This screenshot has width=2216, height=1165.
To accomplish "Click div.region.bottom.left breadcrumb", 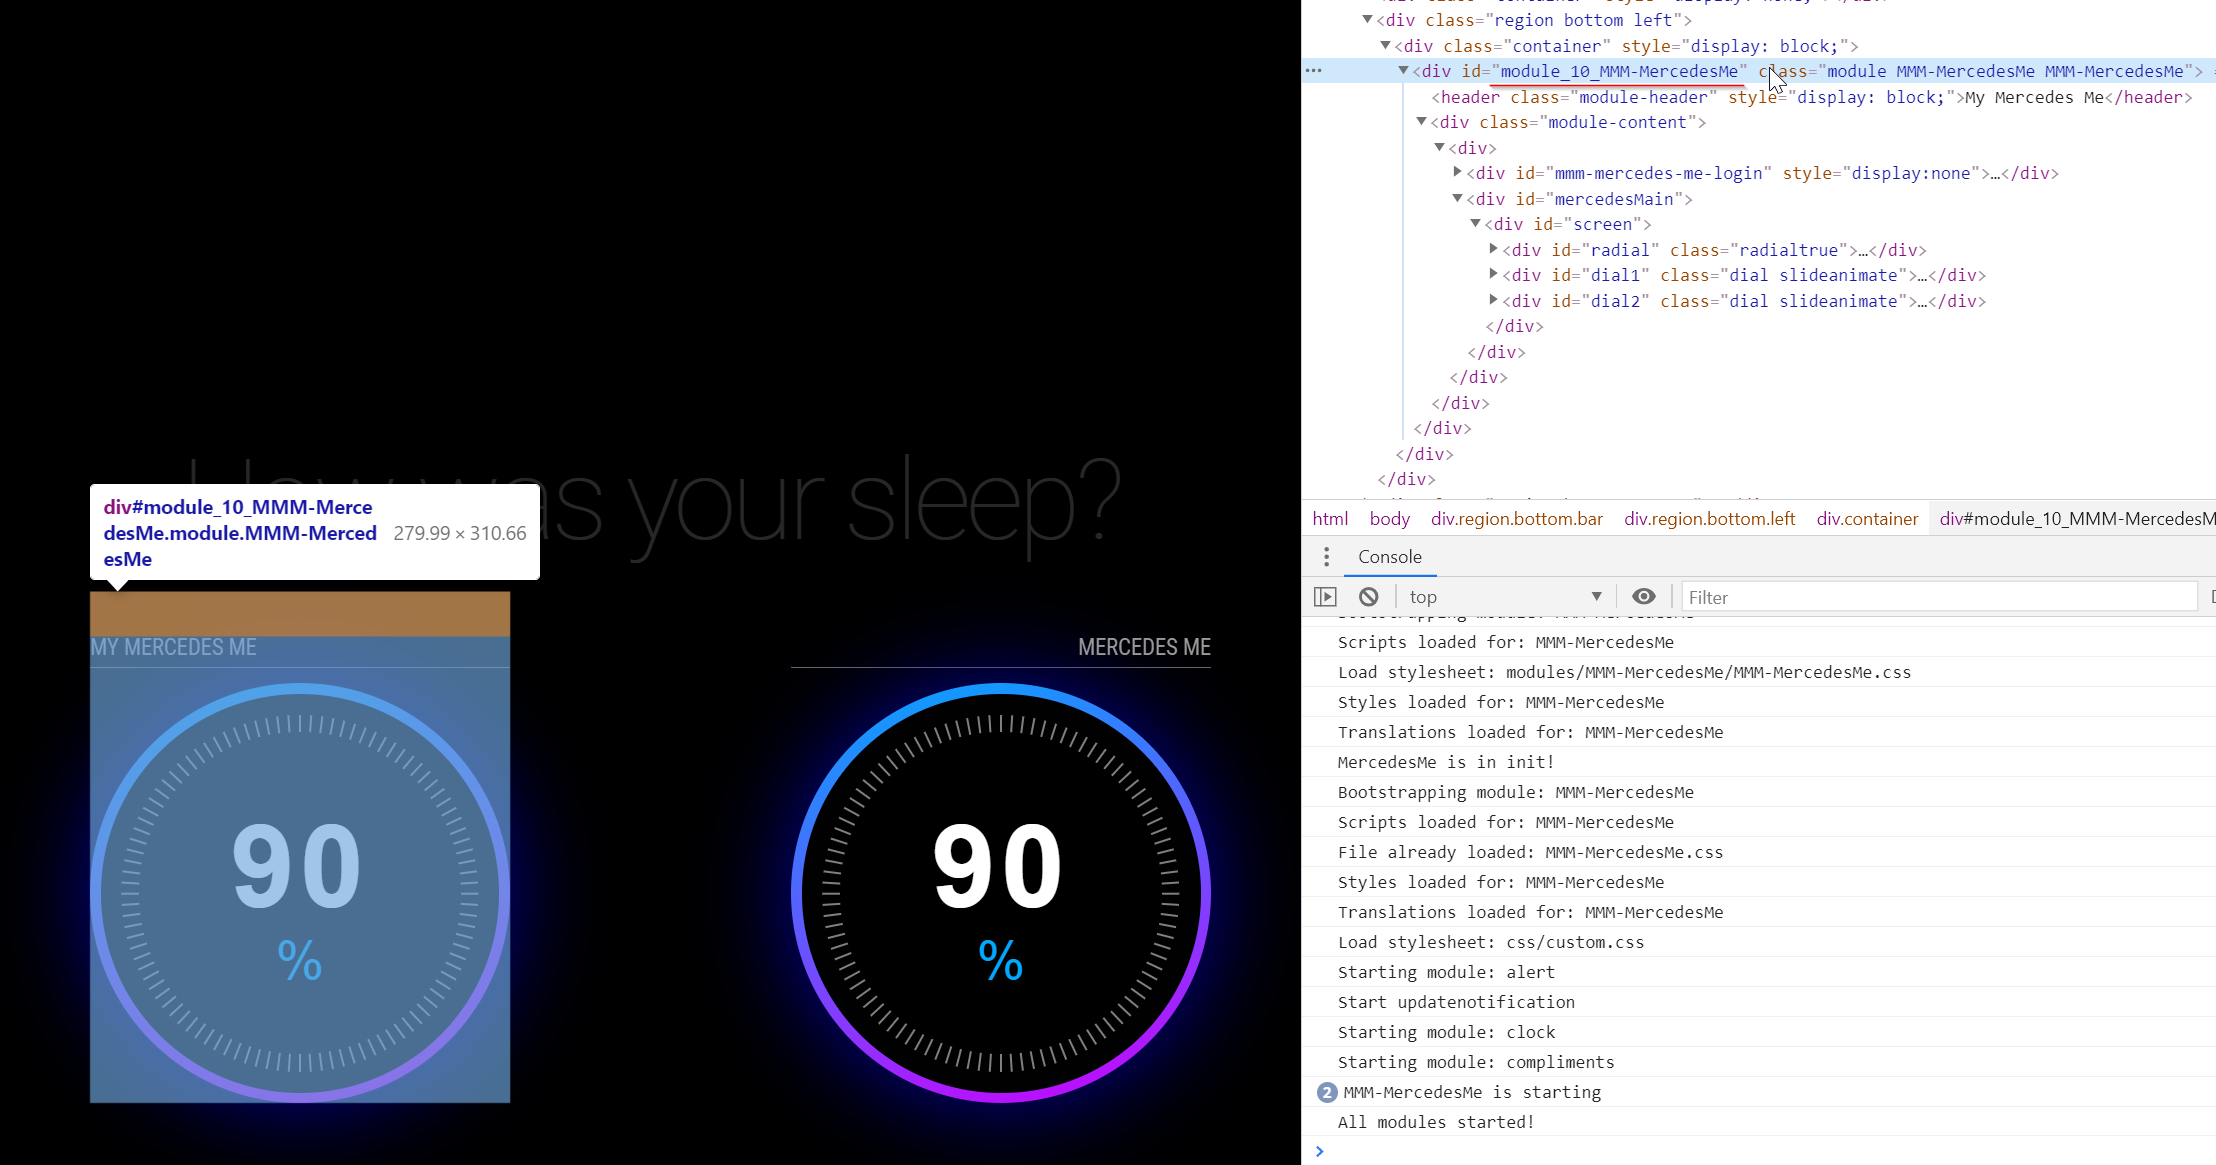I will 1709,519.
